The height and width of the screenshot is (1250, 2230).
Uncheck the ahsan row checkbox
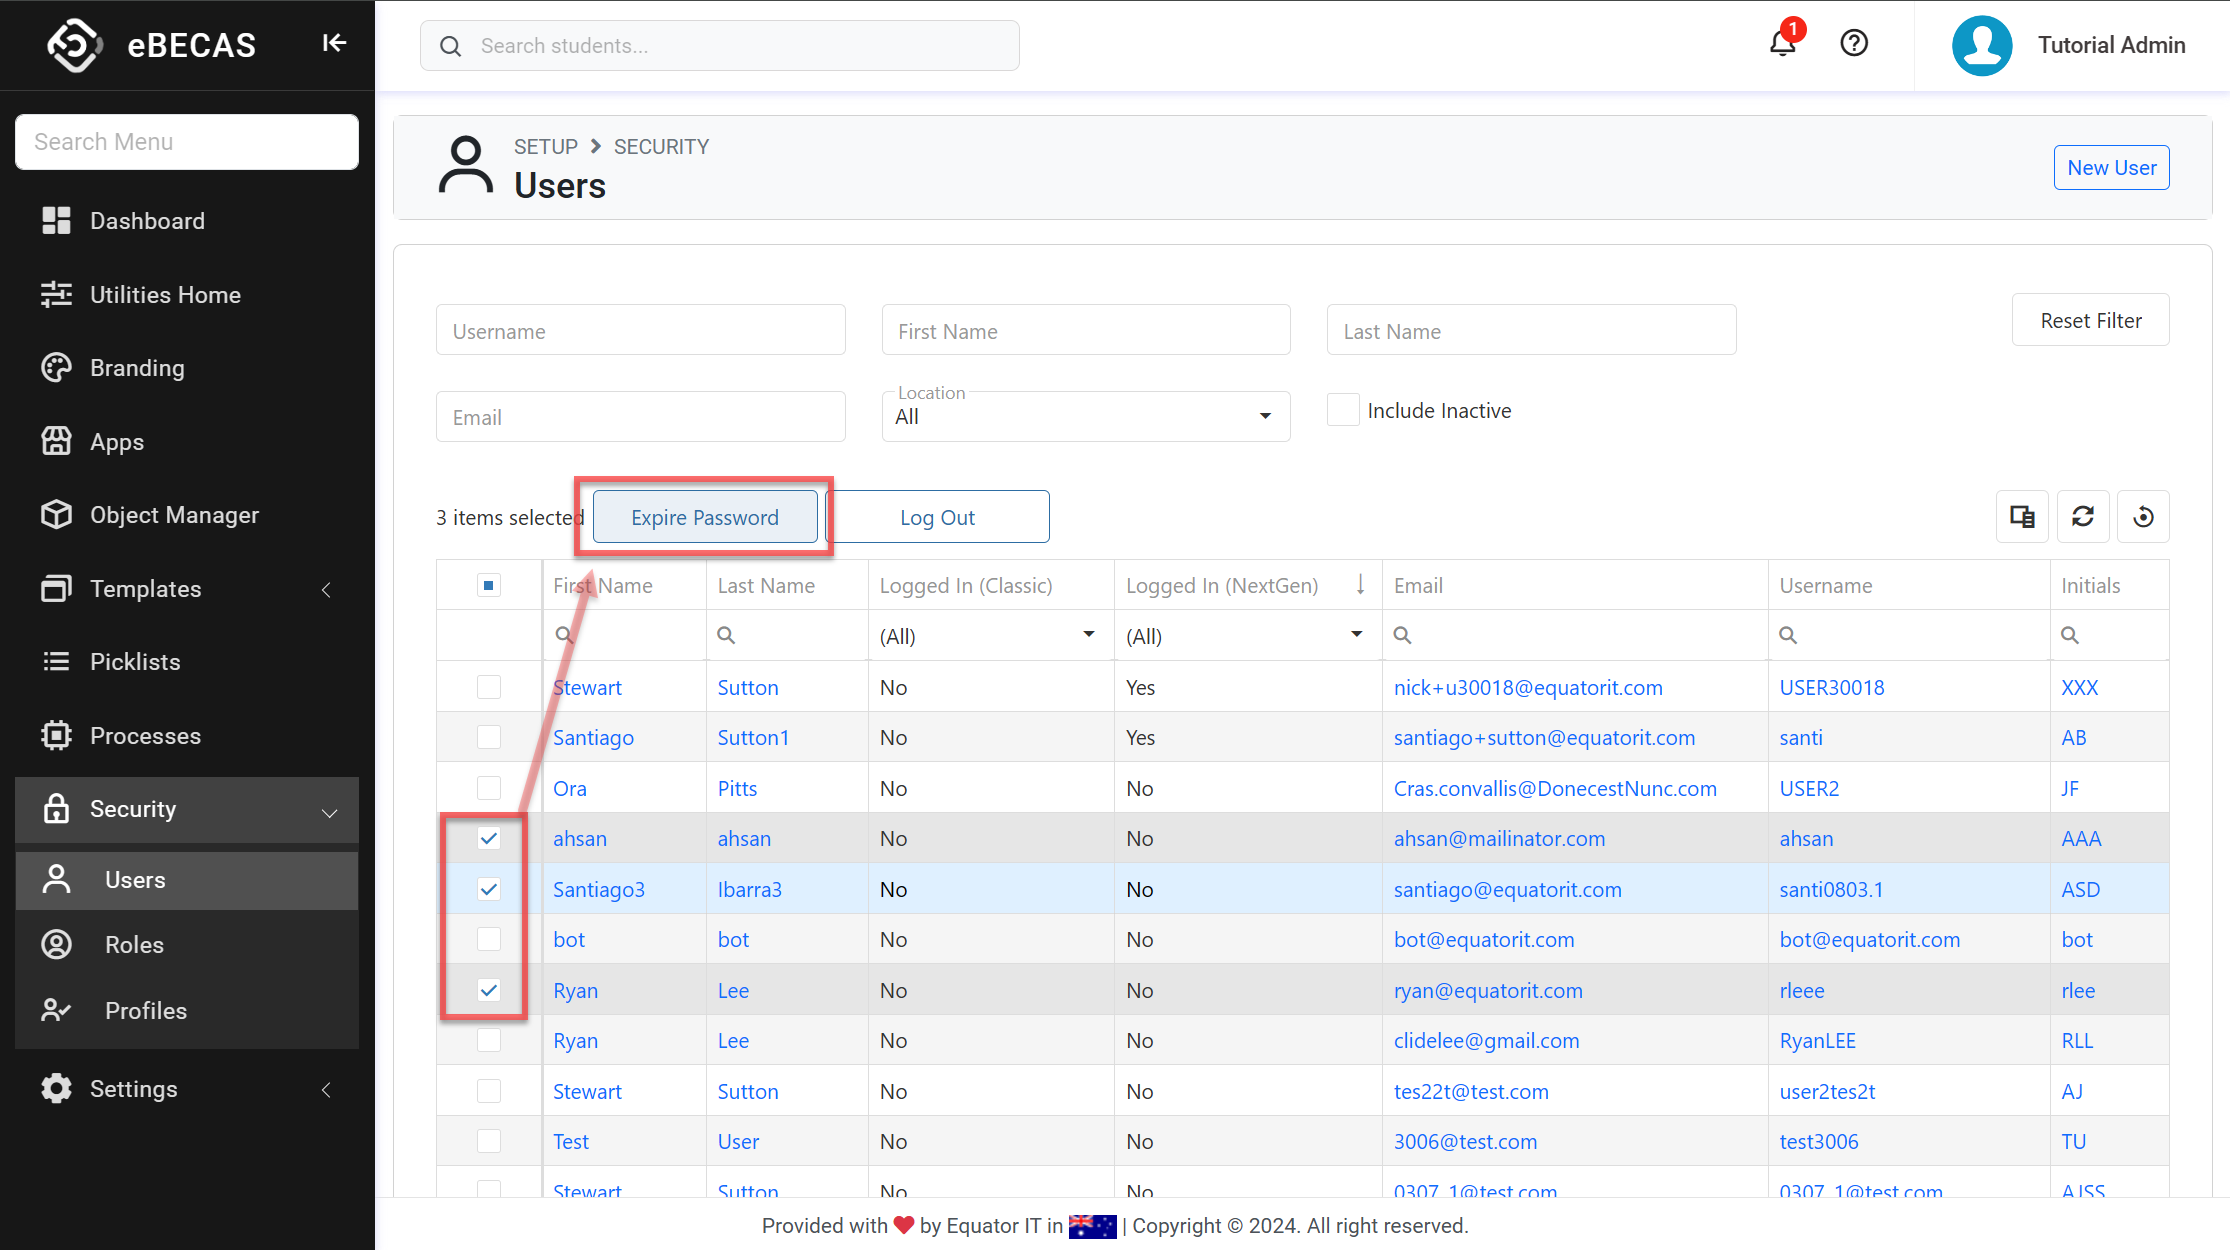[x=489, y=838]
